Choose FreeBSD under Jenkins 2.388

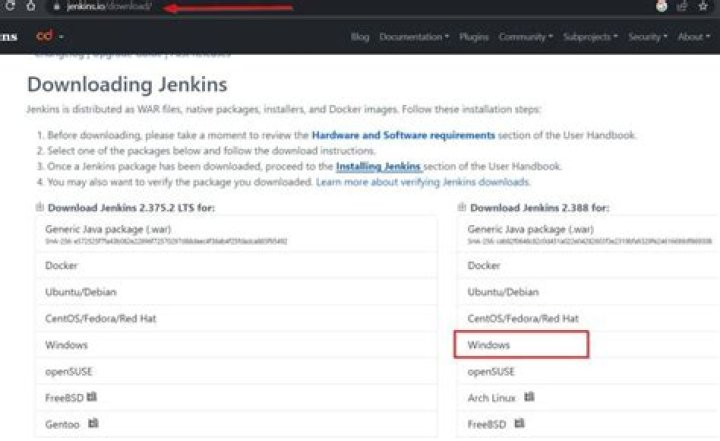pos(589,424)
